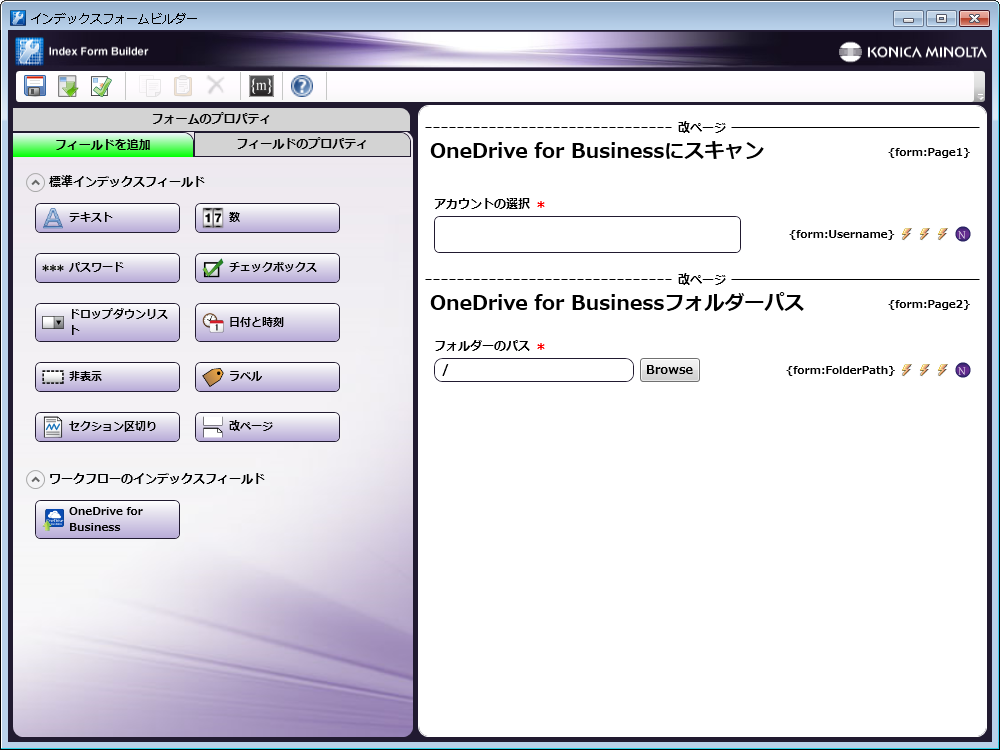Click the middle lightning icon beside {form:FolderPath}
Screen dimensions: 1000x750
(924, 370)
